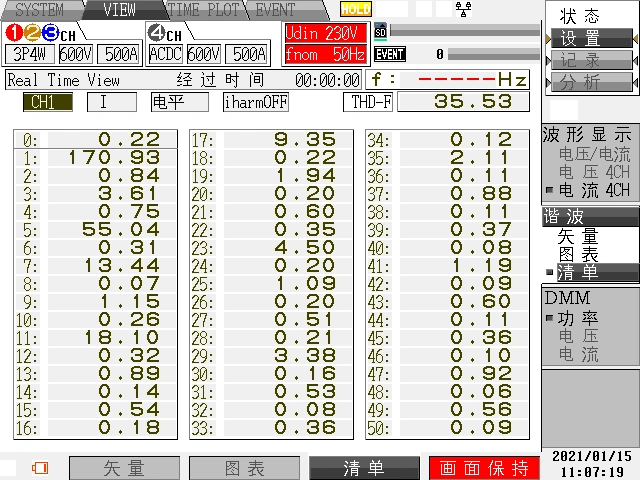640x480 pixels.
Task: Click harmonic order 1 value 170.93
Action: click(113, 158)
